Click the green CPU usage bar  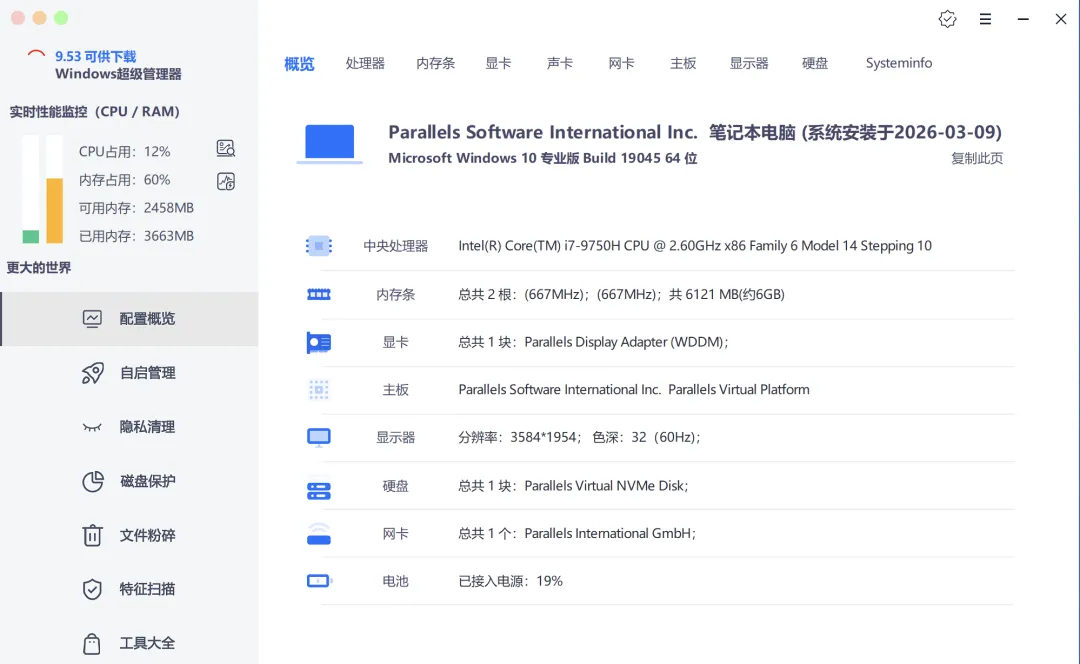30,236
